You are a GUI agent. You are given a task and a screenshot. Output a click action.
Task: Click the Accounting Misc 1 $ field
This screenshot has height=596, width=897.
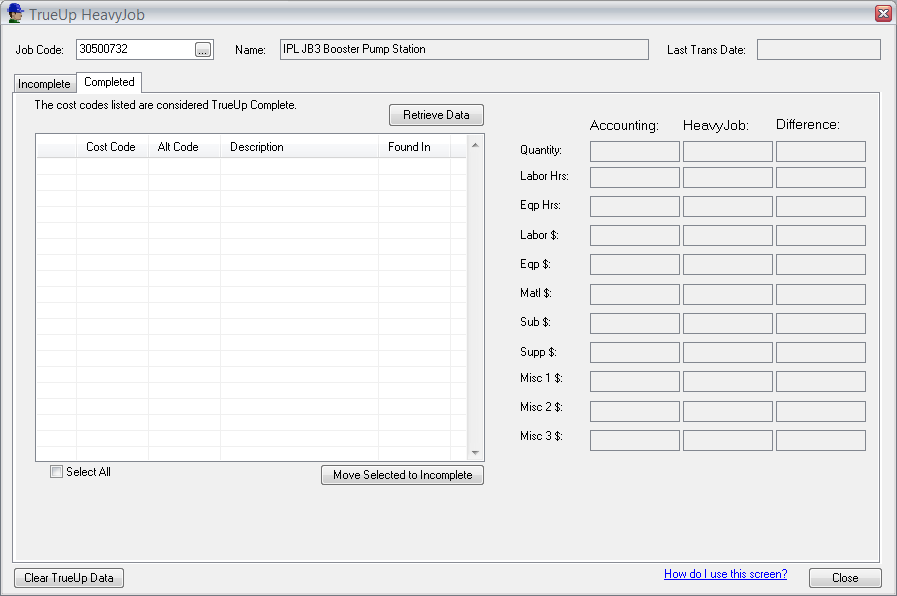pyautogui.click(x=635, y=382)
